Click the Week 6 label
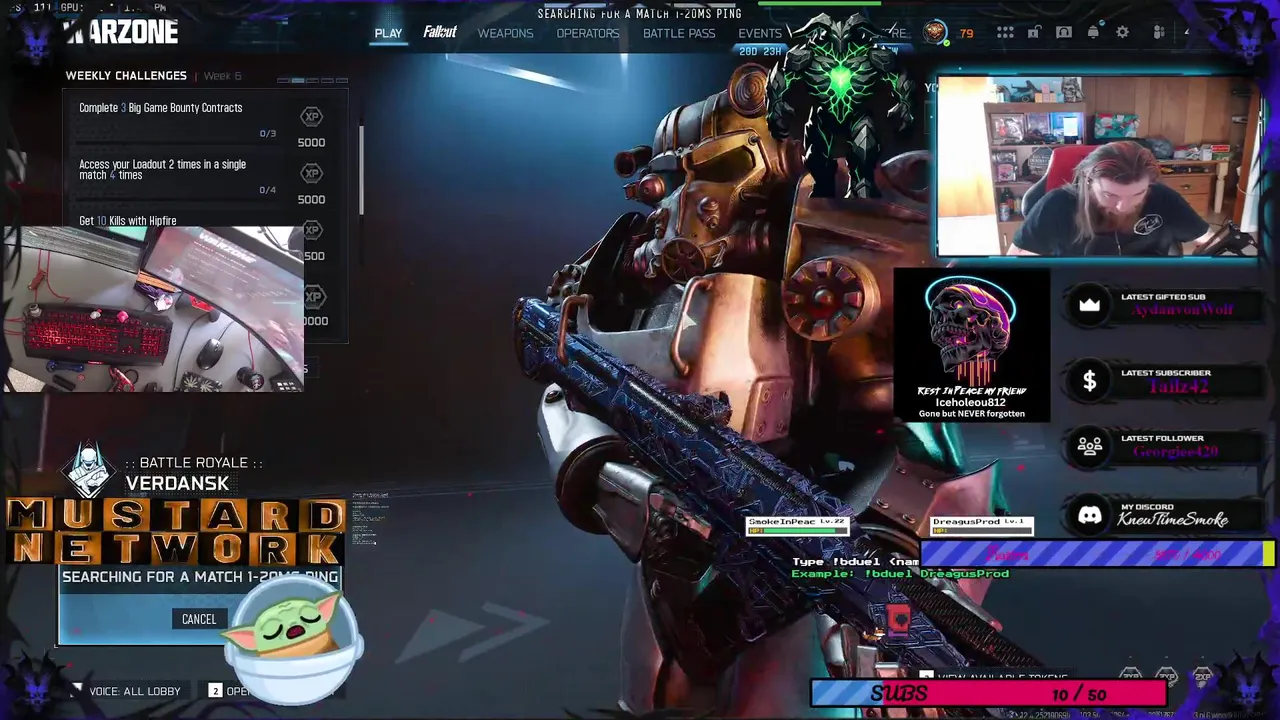Image resolution: width=1280 pixels, height=720 pixels. (222, 76)
